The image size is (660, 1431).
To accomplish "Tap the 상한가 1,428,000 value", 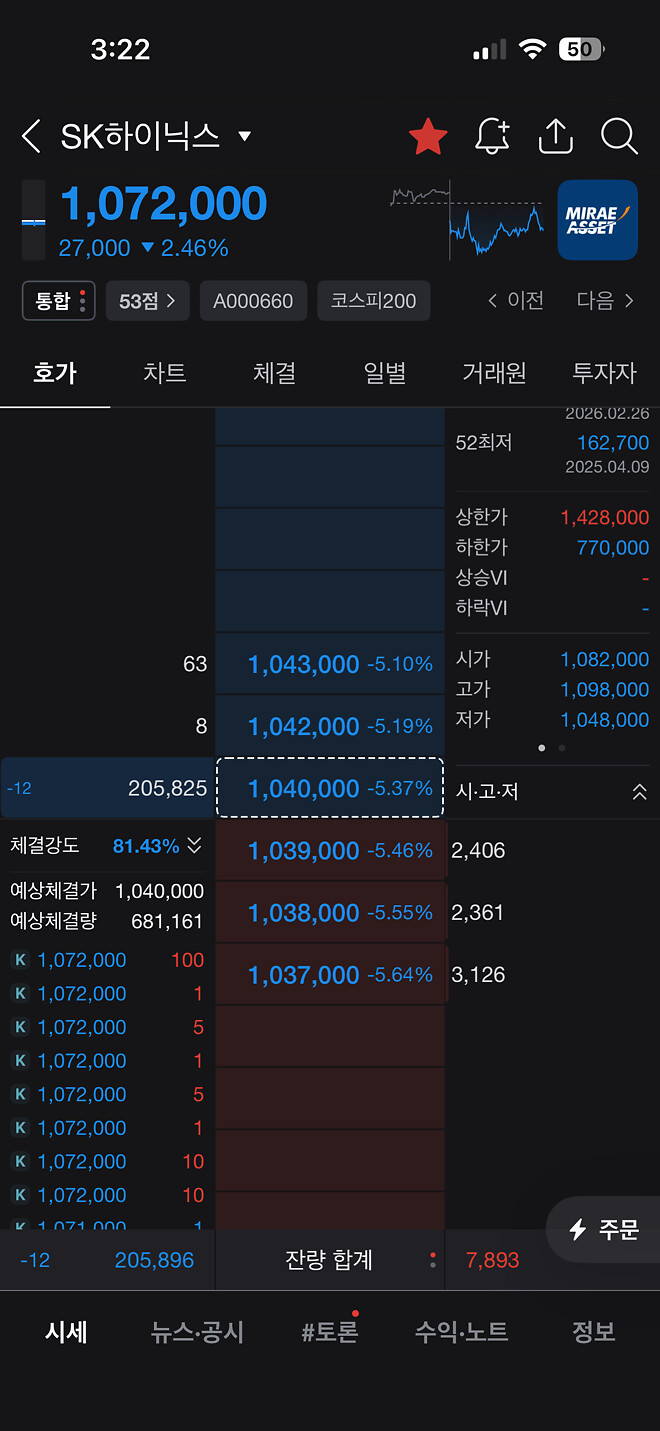I will point(605,517).
